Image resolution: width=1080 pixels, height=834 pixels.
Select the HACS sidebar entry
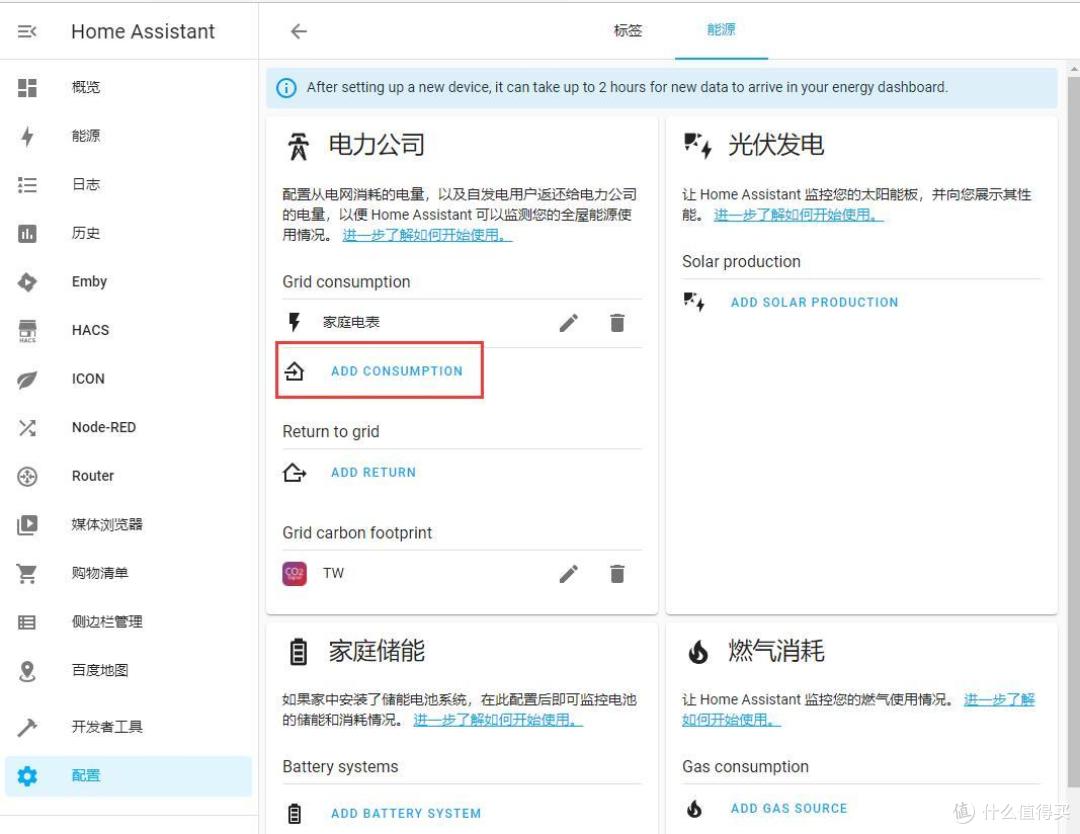(x=128, y=331)
